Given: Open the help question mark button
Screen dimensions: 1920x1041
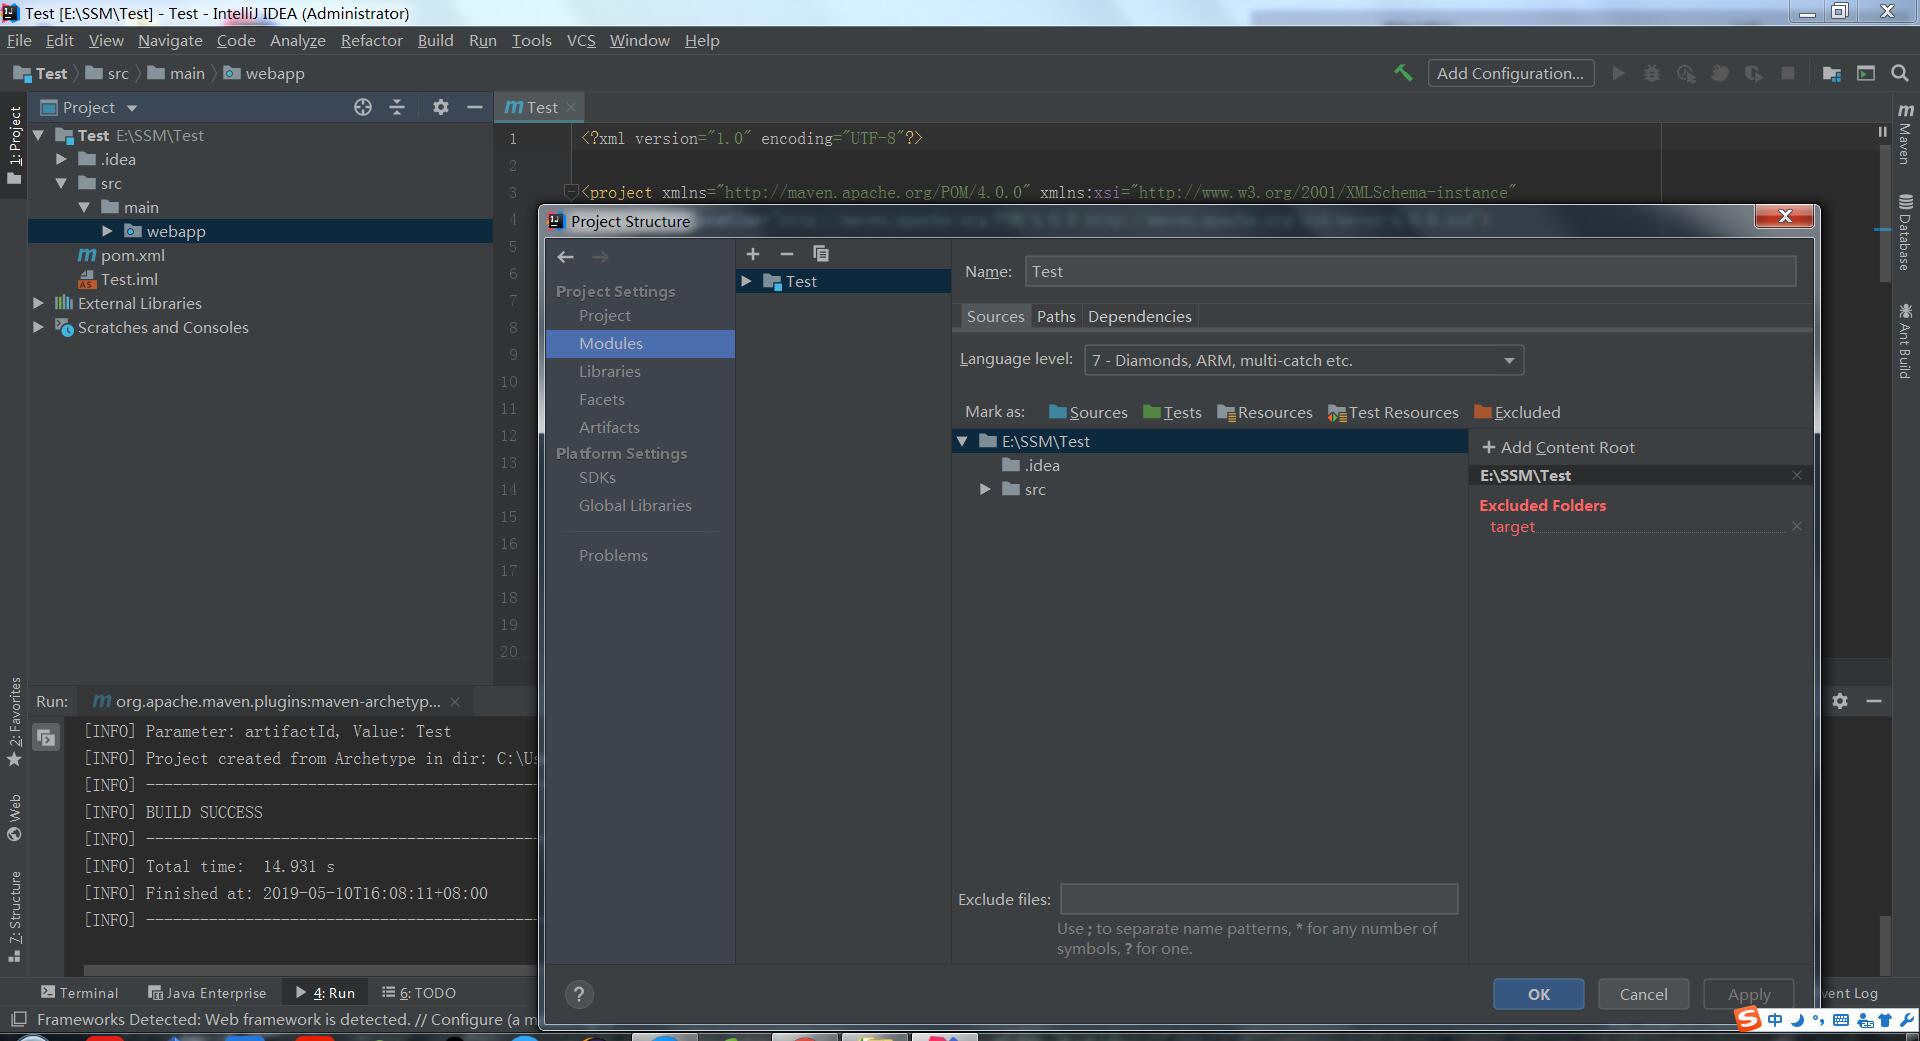Looking at the screenshot, I should [579, 994].
